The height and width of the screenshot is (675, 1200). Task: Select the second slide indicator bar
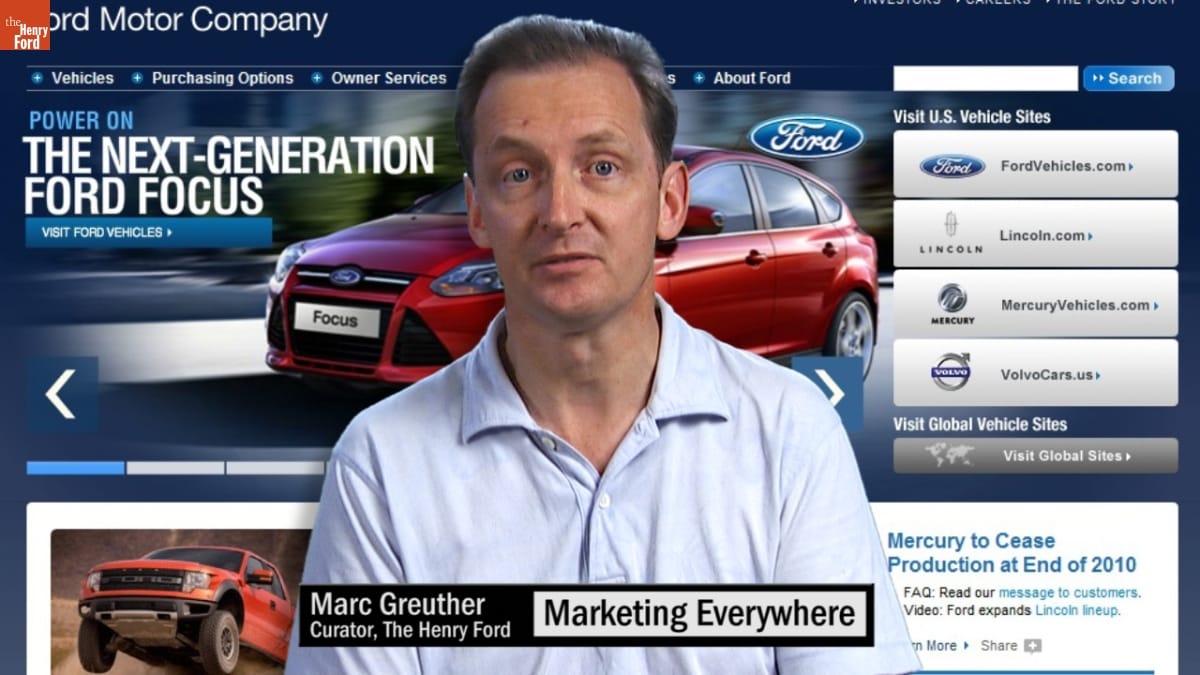(x=175, y=467)
